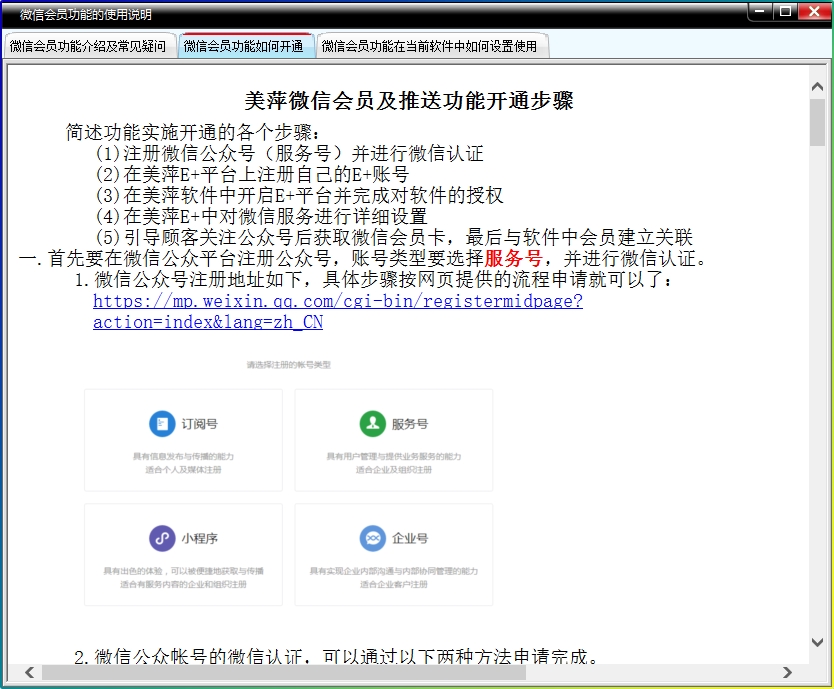This screenshot has width=834, height=689.
Task: Open the mp.weixin.qq.com registration link
Action: 337,301
